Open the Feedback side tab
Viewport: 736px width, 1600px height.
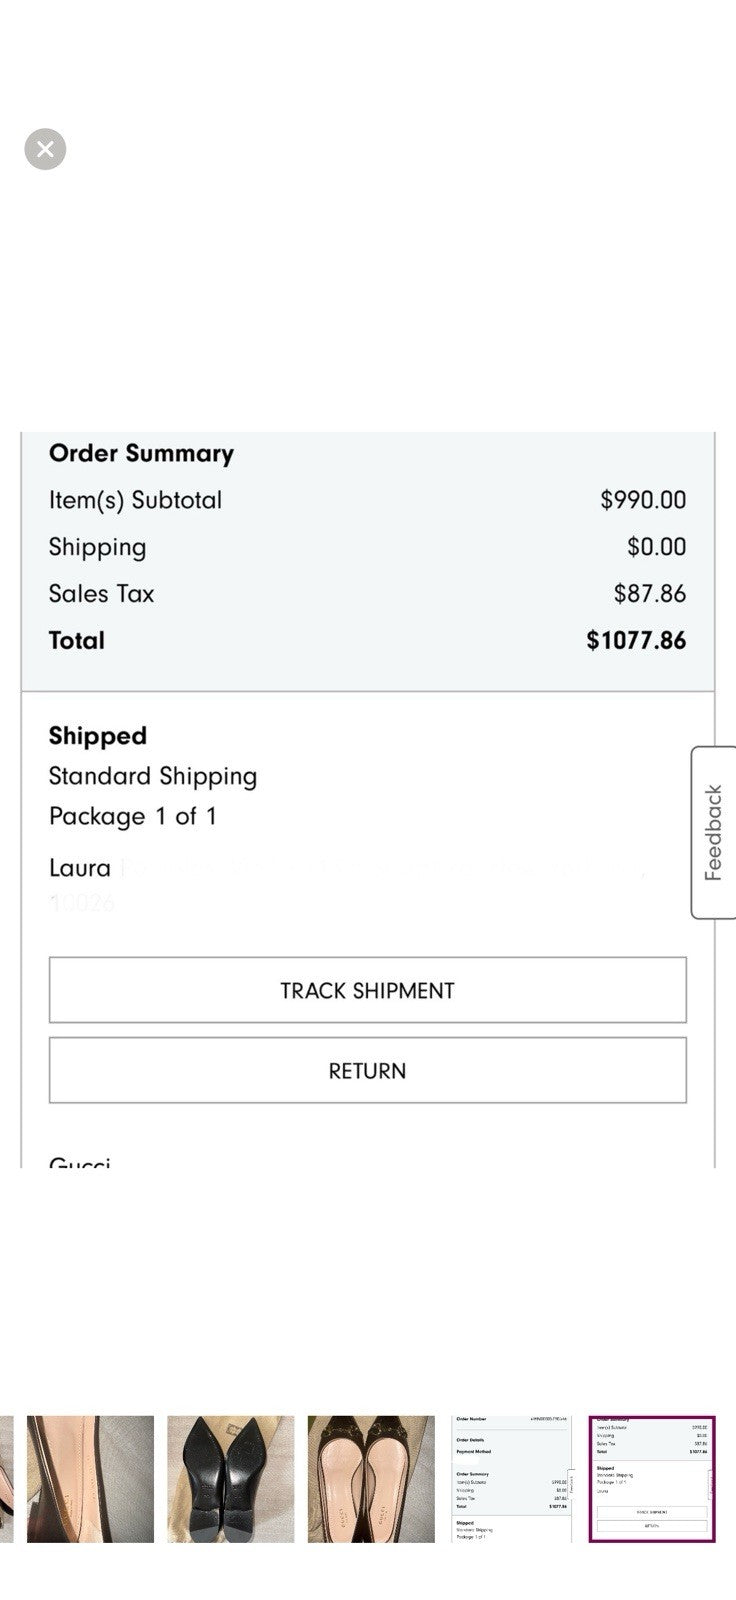tap(713, 832)
